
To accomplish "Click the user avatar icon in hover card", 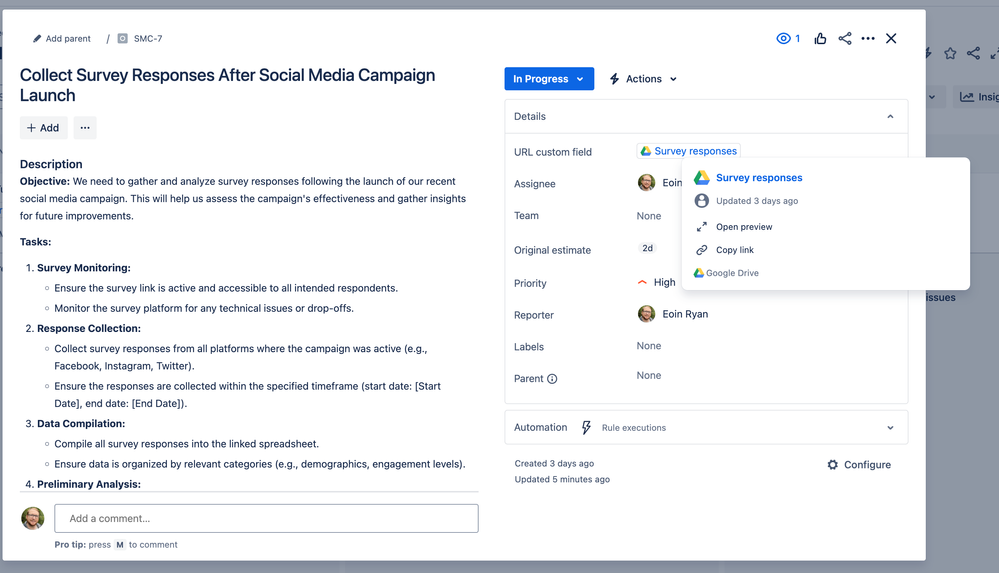I will pos(701,201).
